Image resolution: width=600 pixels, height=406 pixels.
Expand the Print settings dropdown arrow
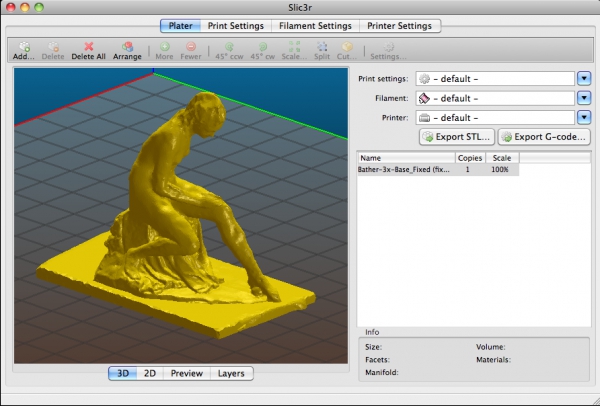click(584, 78)
